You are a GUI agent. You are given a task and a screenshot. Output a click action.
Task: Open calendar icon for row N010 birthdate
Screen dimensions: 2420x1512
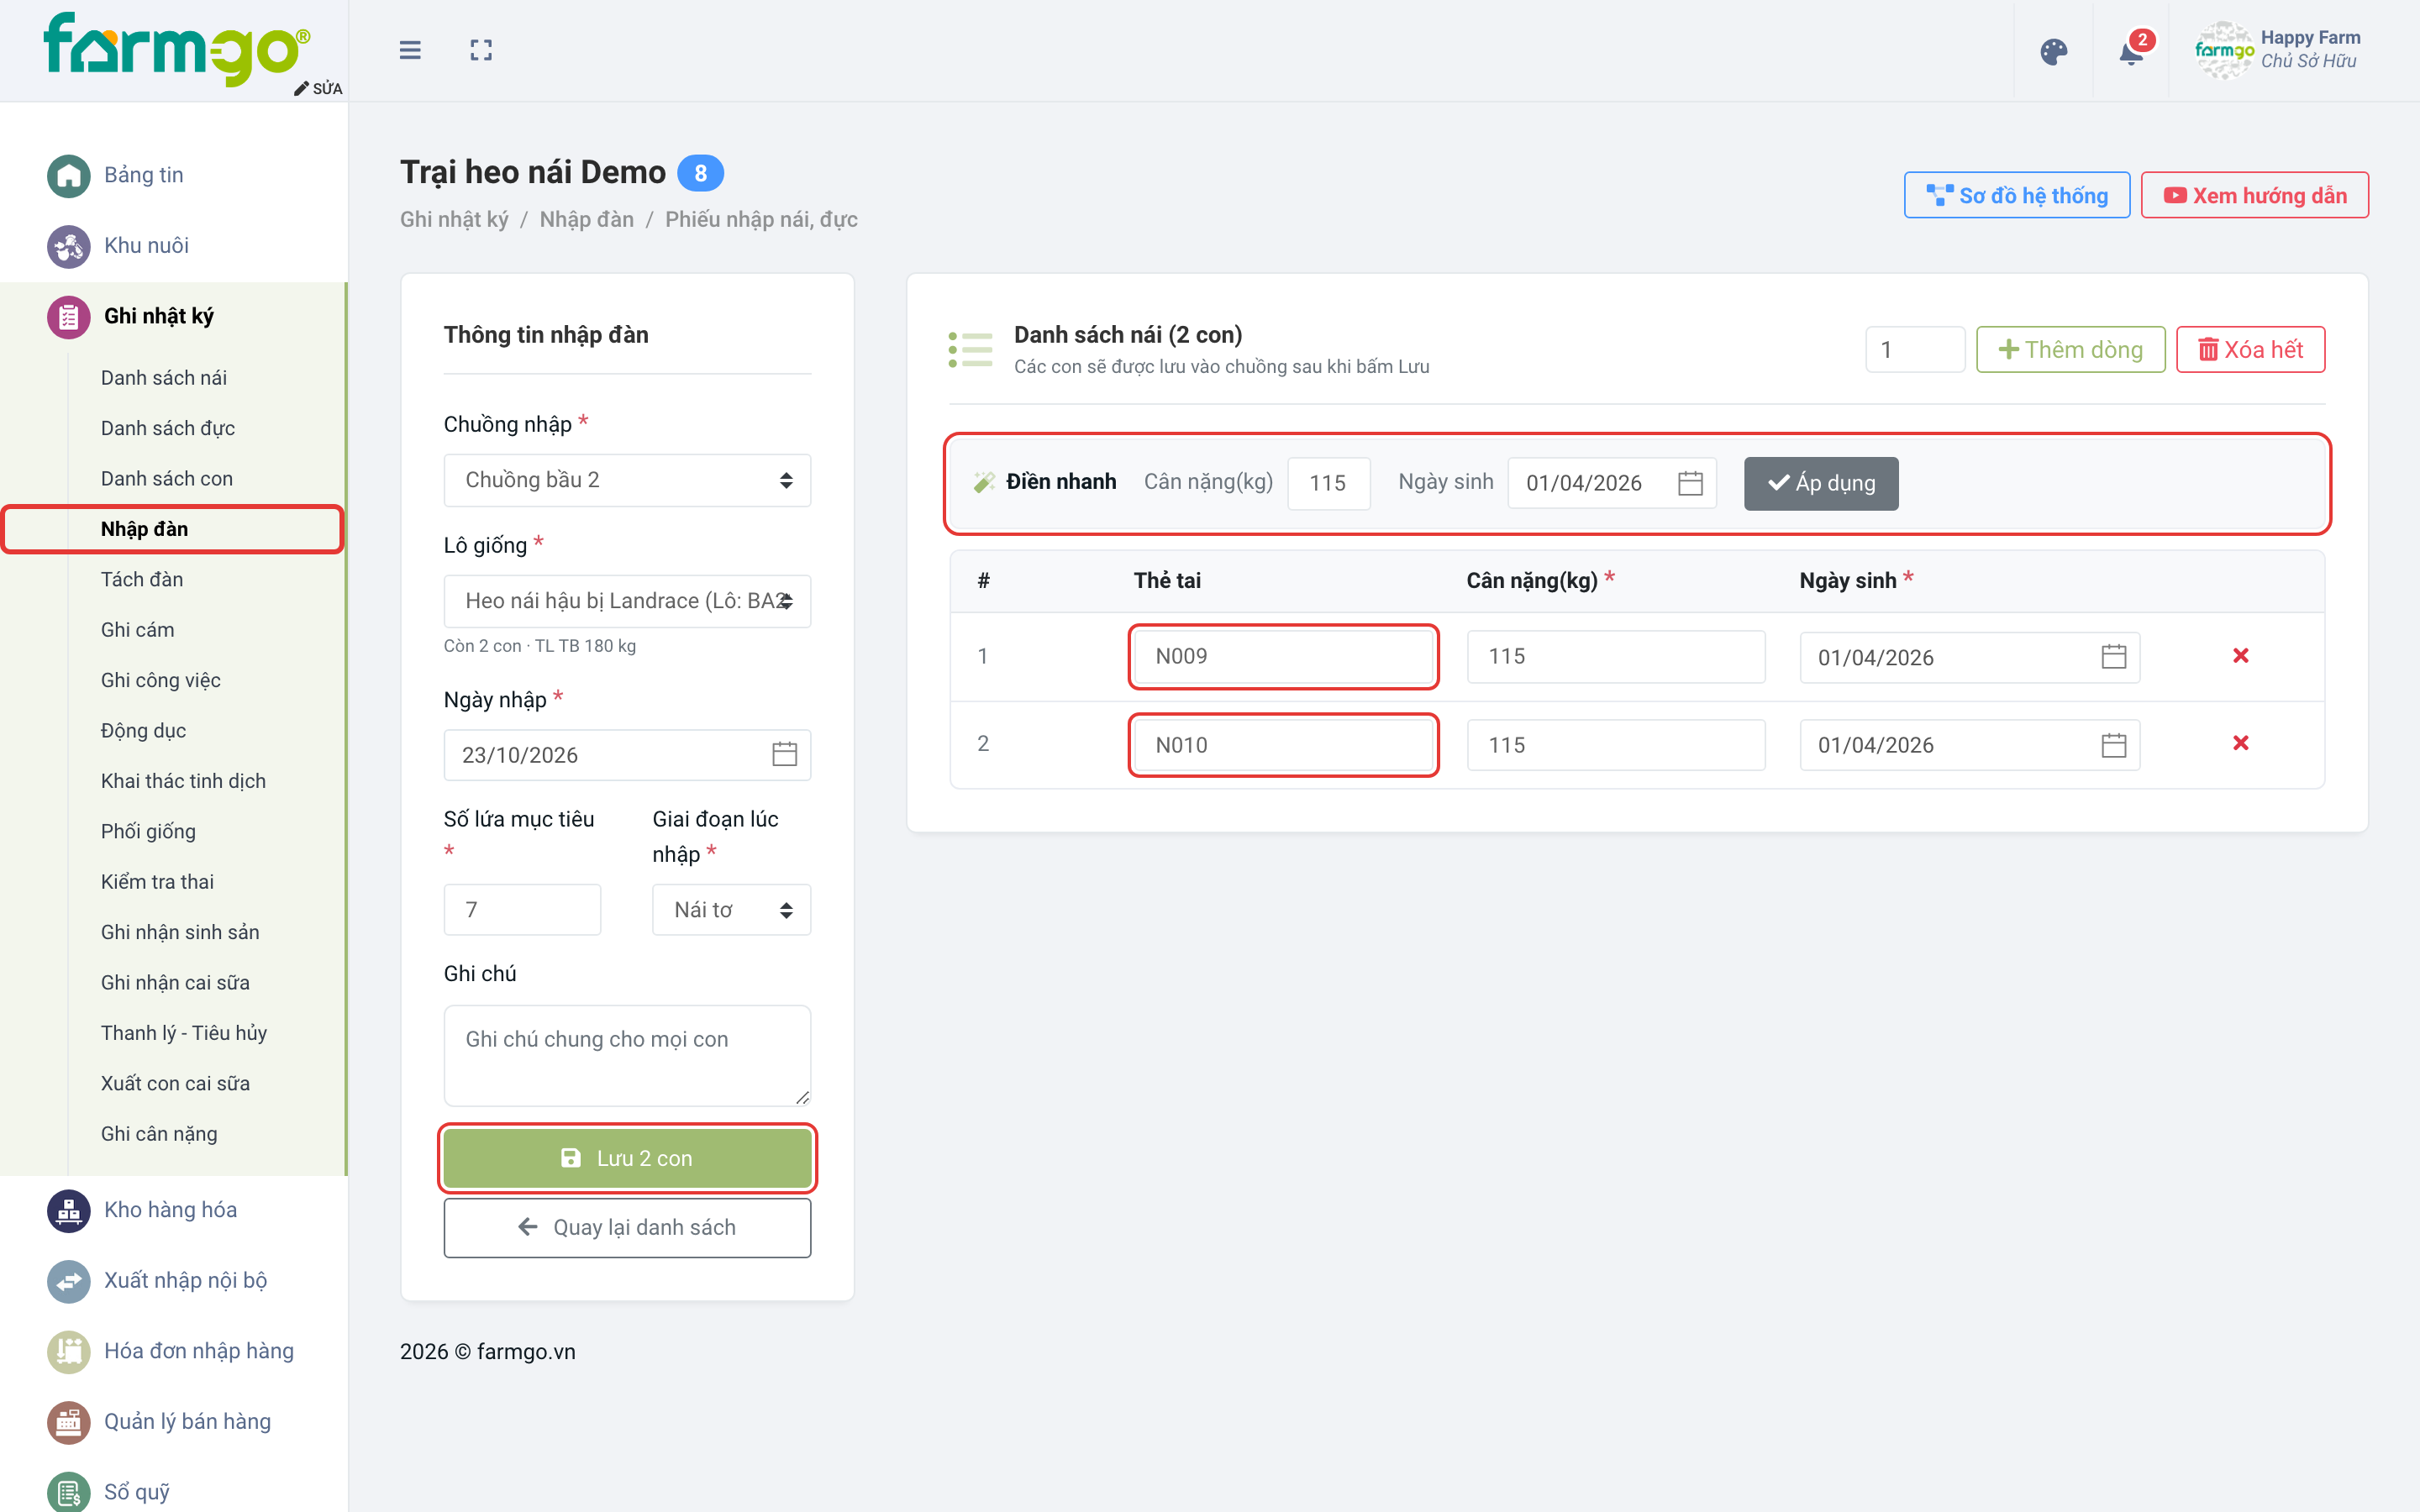(x=2114, y=745)
